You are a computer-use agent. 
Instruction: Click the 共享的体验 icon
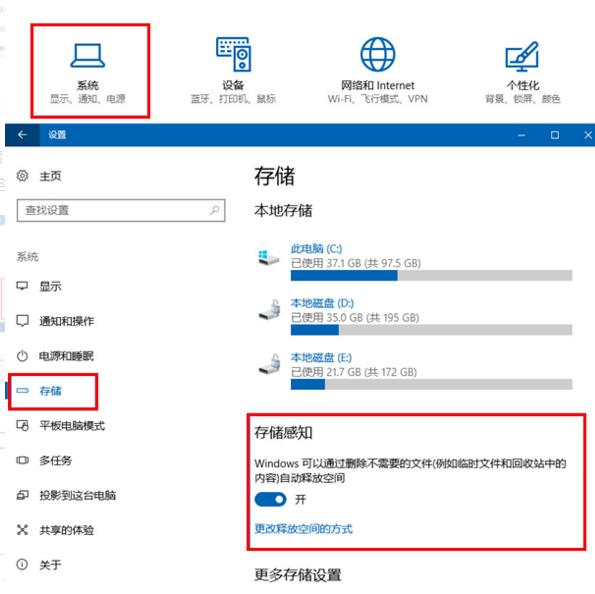pos(22,530)
